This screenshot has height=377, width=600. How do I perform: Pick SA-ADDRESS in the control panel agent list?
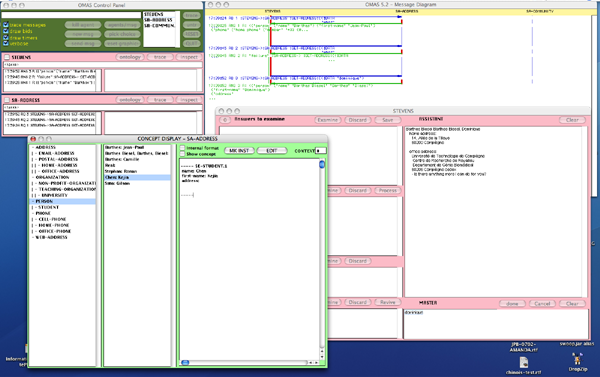[x=158, y=20]
